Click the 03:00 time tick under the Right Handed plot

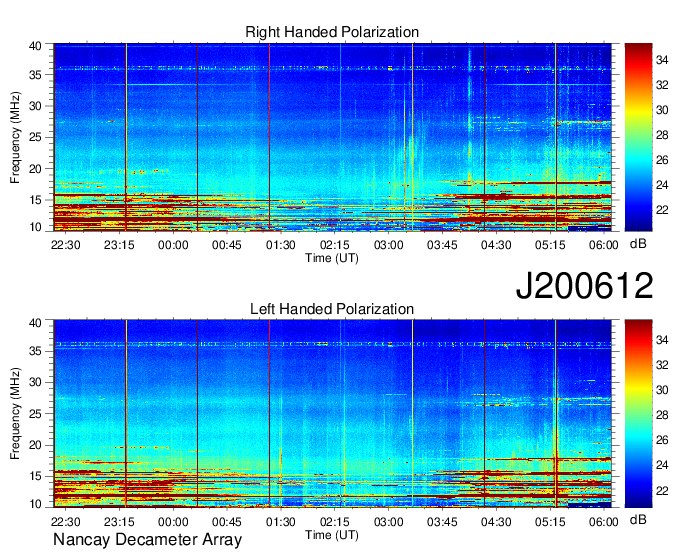tap(389, 245)
